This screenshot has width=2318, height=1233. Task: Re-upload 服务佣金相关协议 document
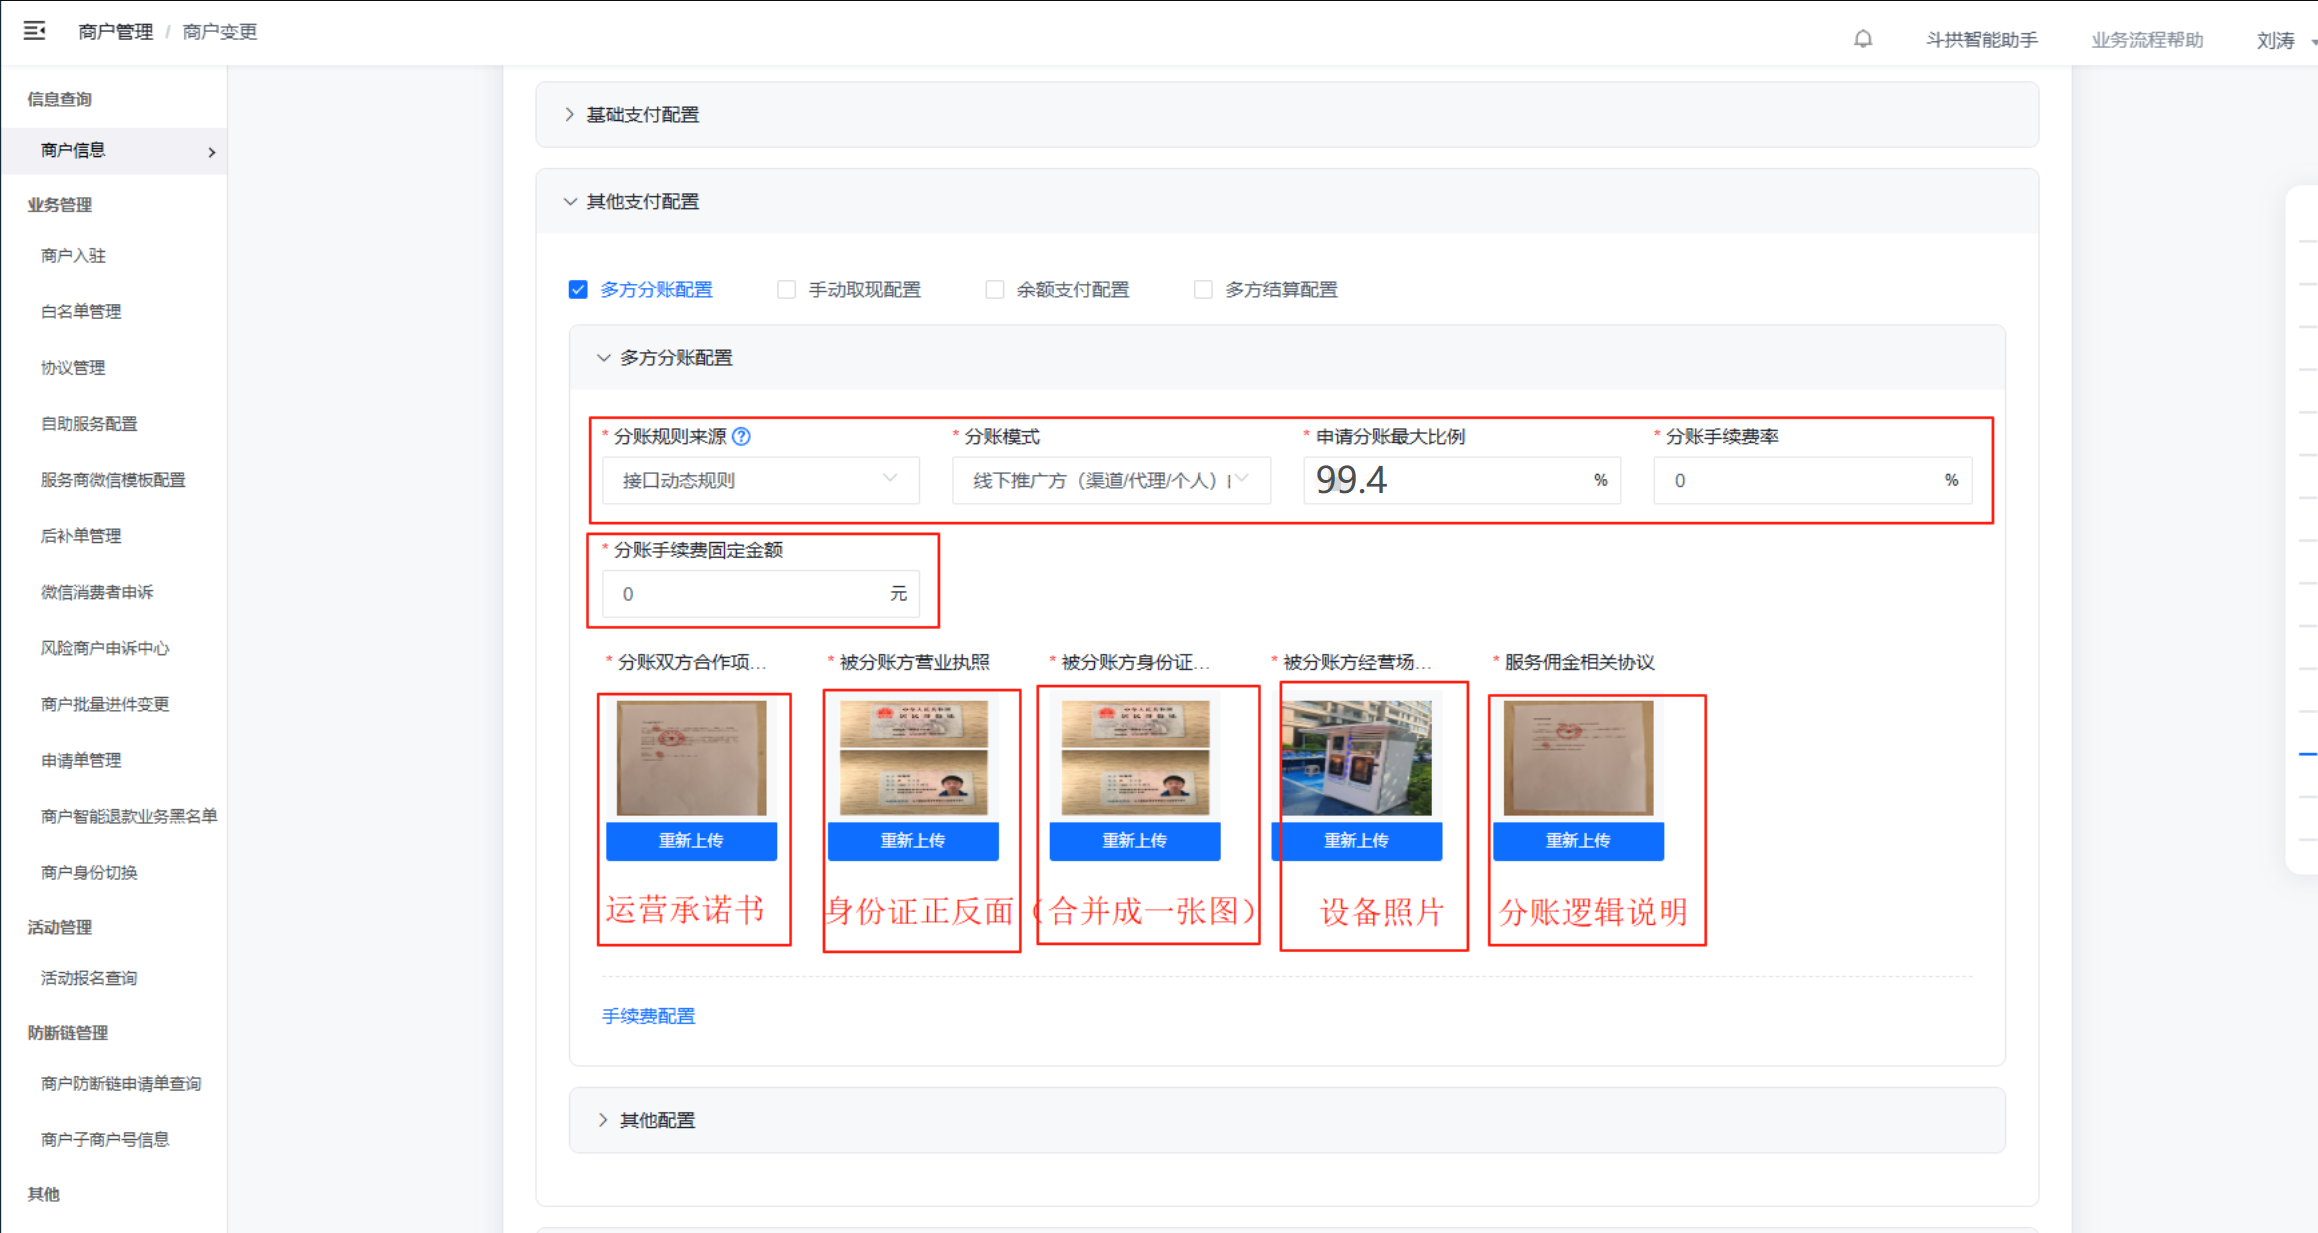(x=1578, y=840)
